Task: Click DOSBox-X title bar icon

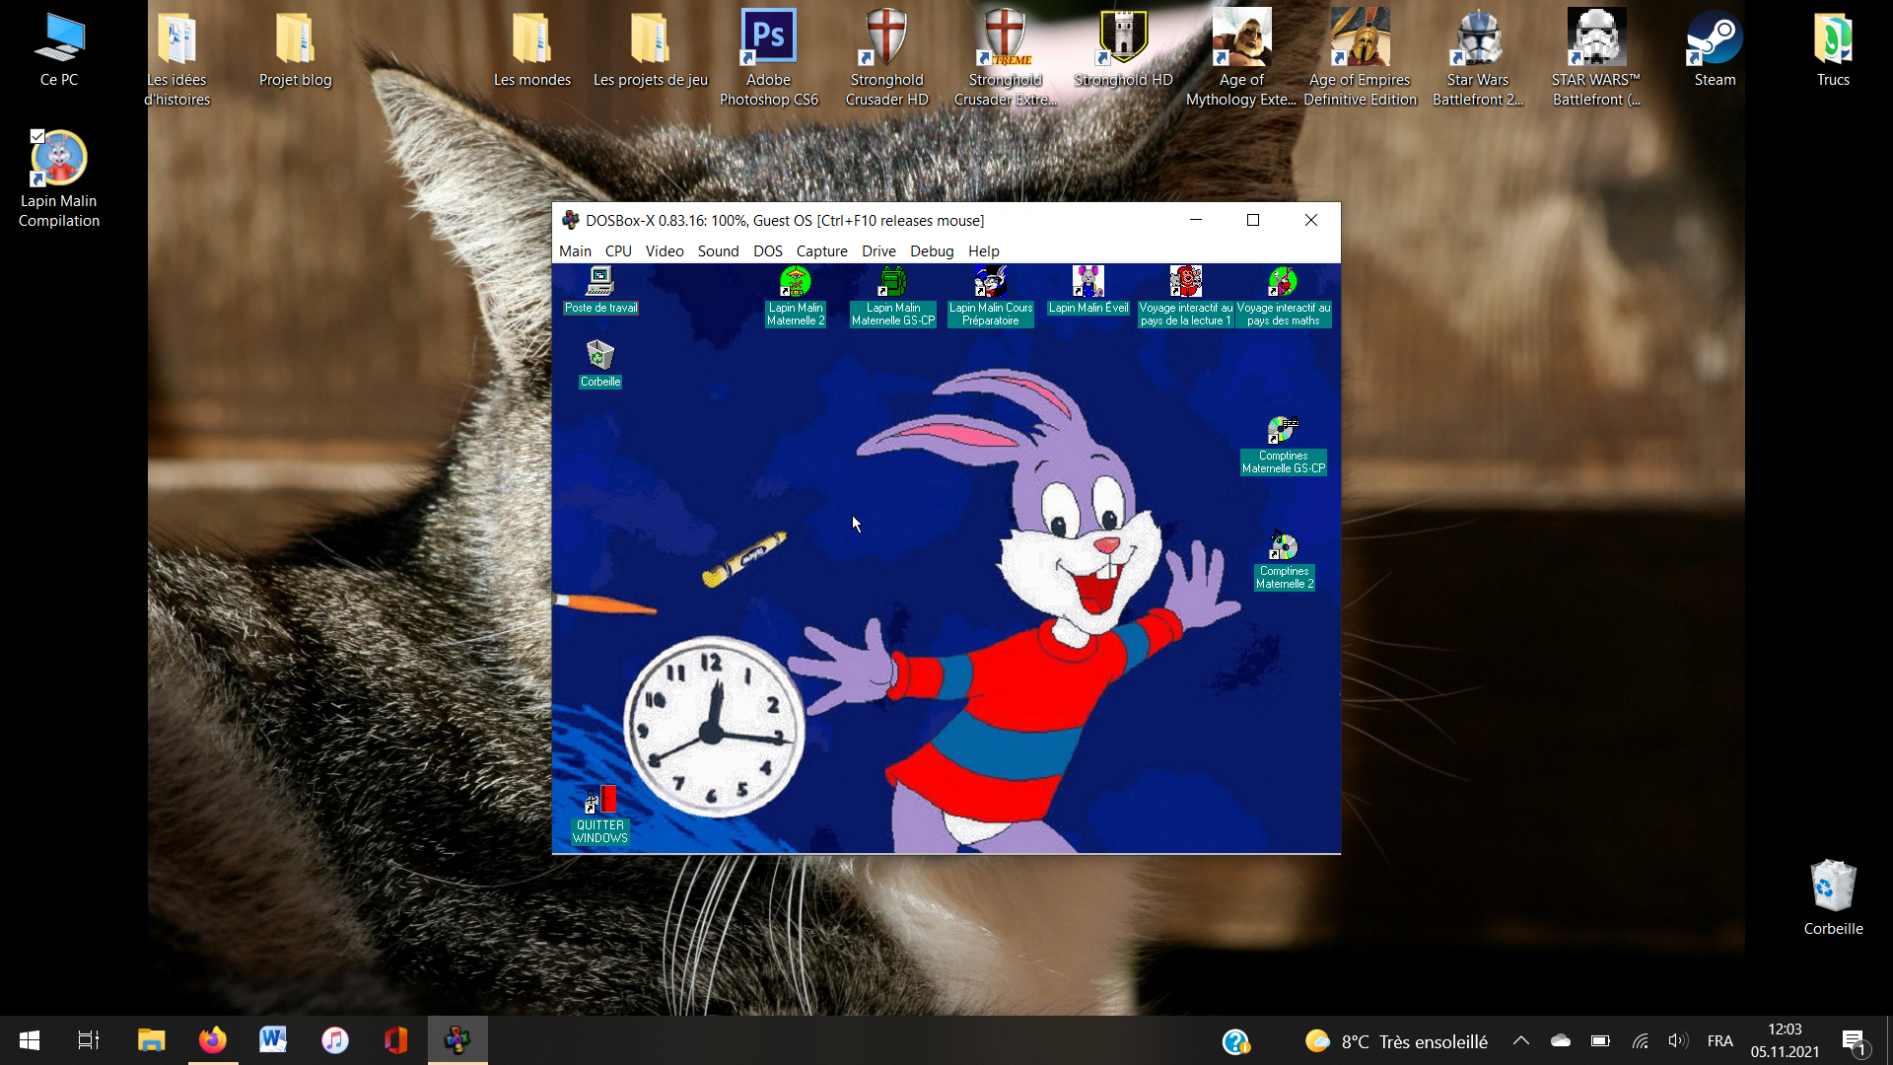Action: (571, 220)
